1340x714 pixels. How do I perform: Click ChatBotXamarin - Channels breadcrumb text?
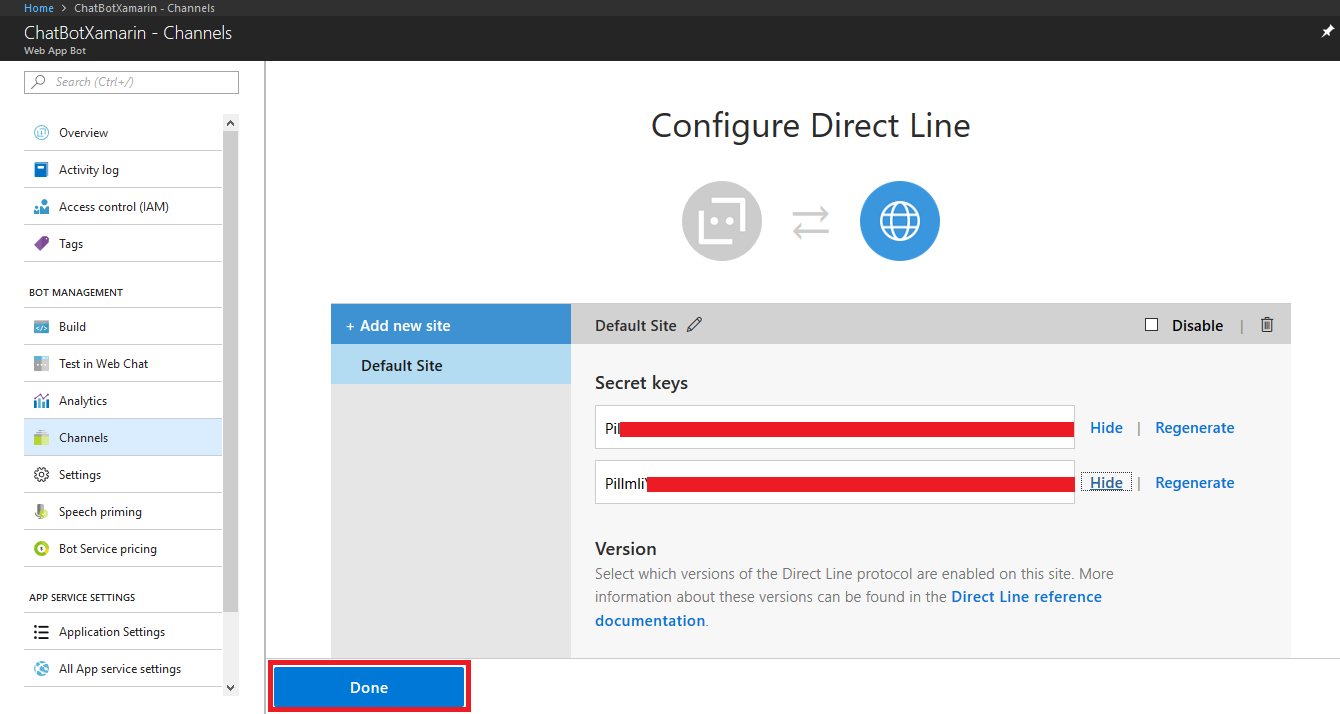coord(144,8)
